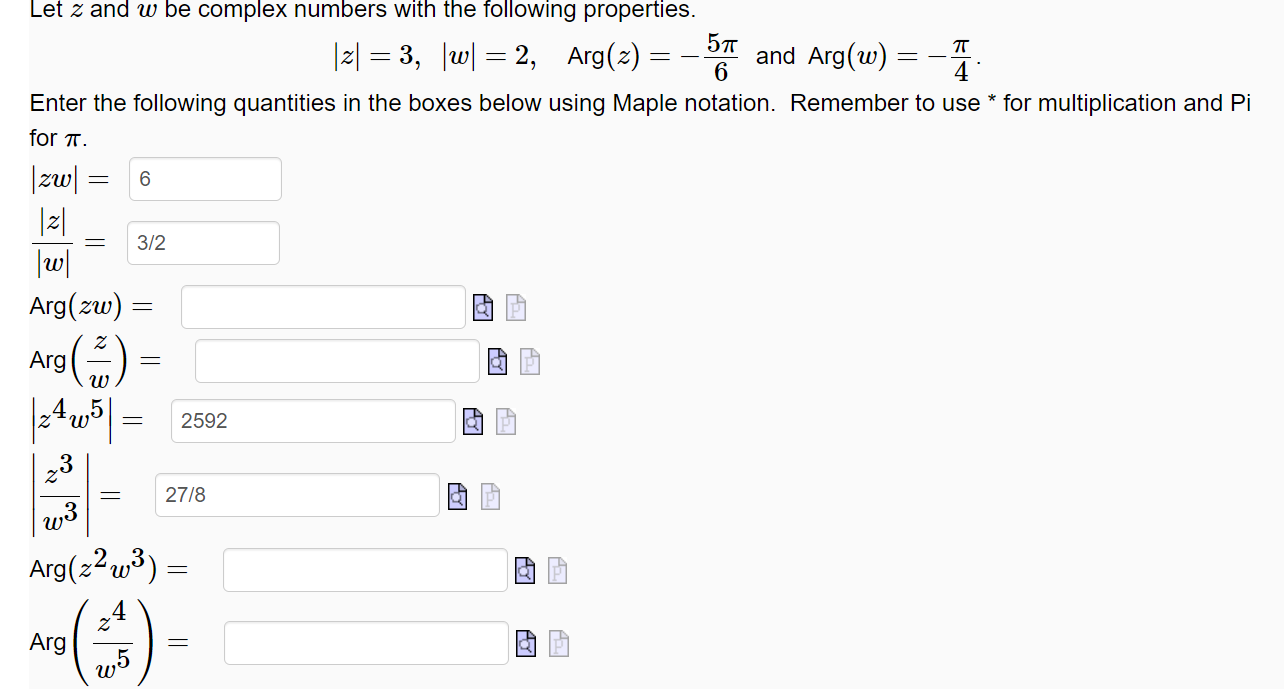Select the field containing 2592
Viewport: 1288px width, 700px height.
[313, 421]
